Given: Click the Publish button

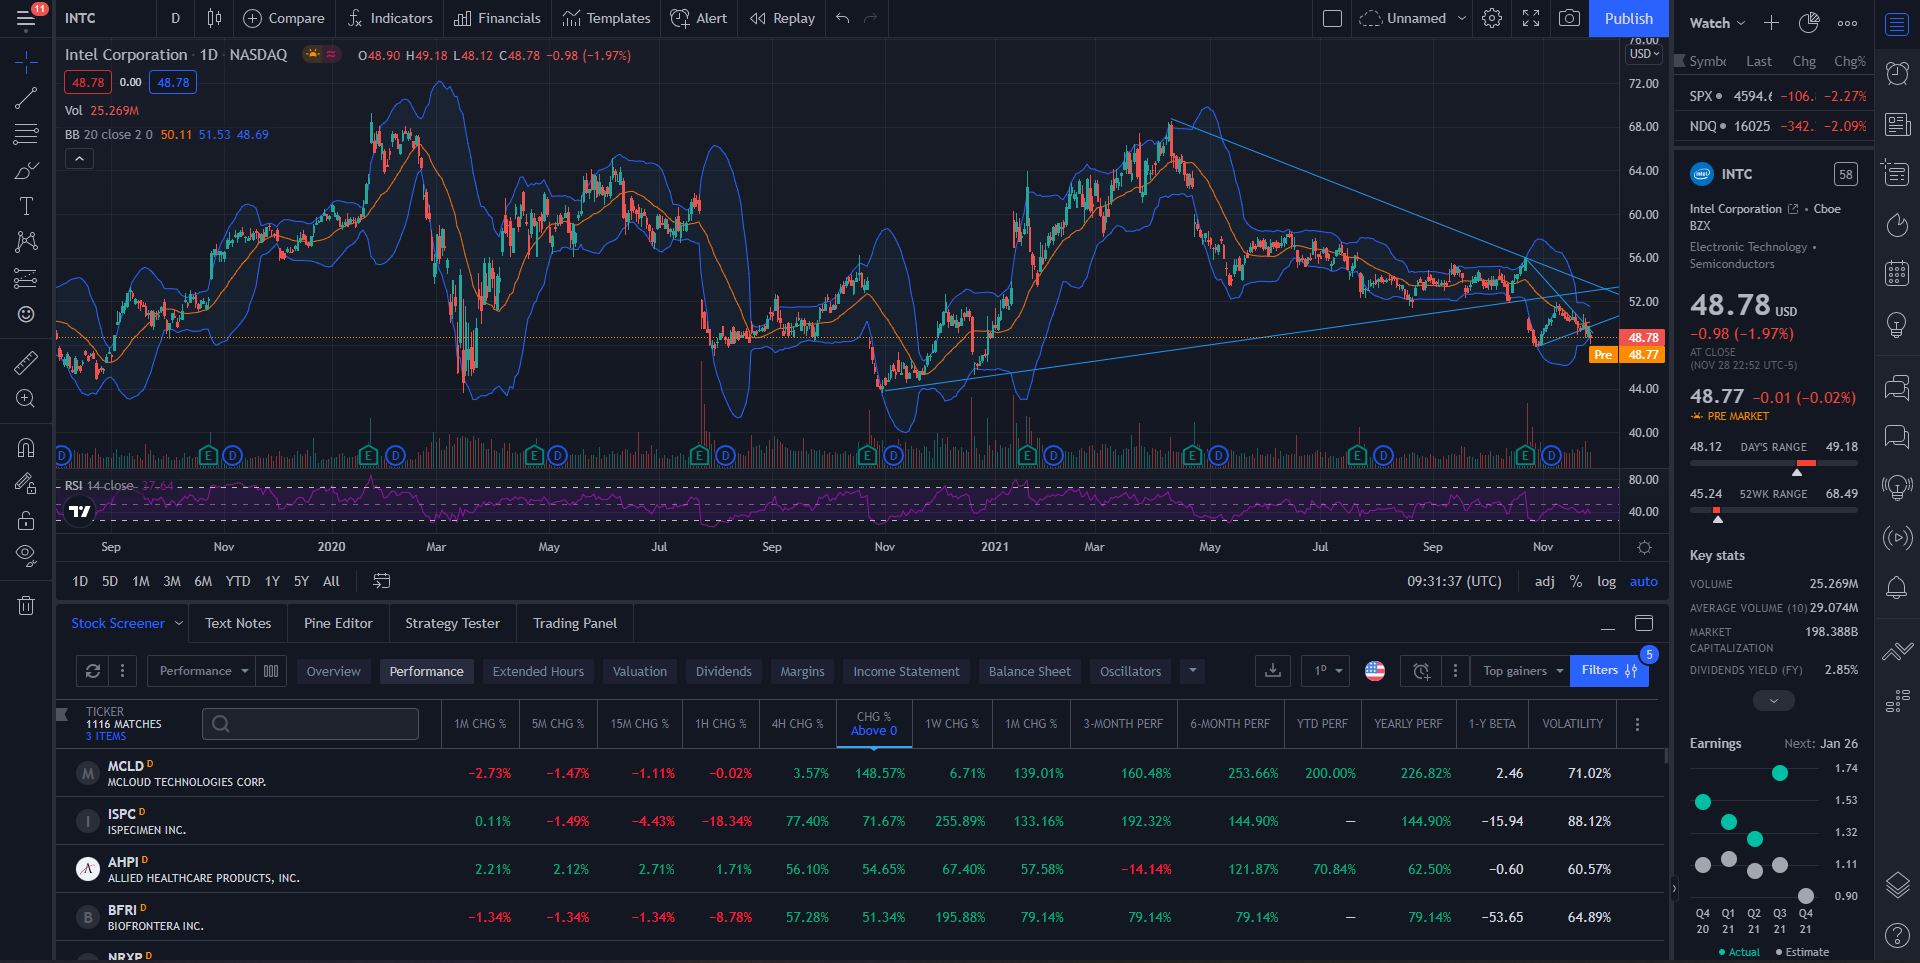Looking at the screenshot, I should click(1628, 18).
